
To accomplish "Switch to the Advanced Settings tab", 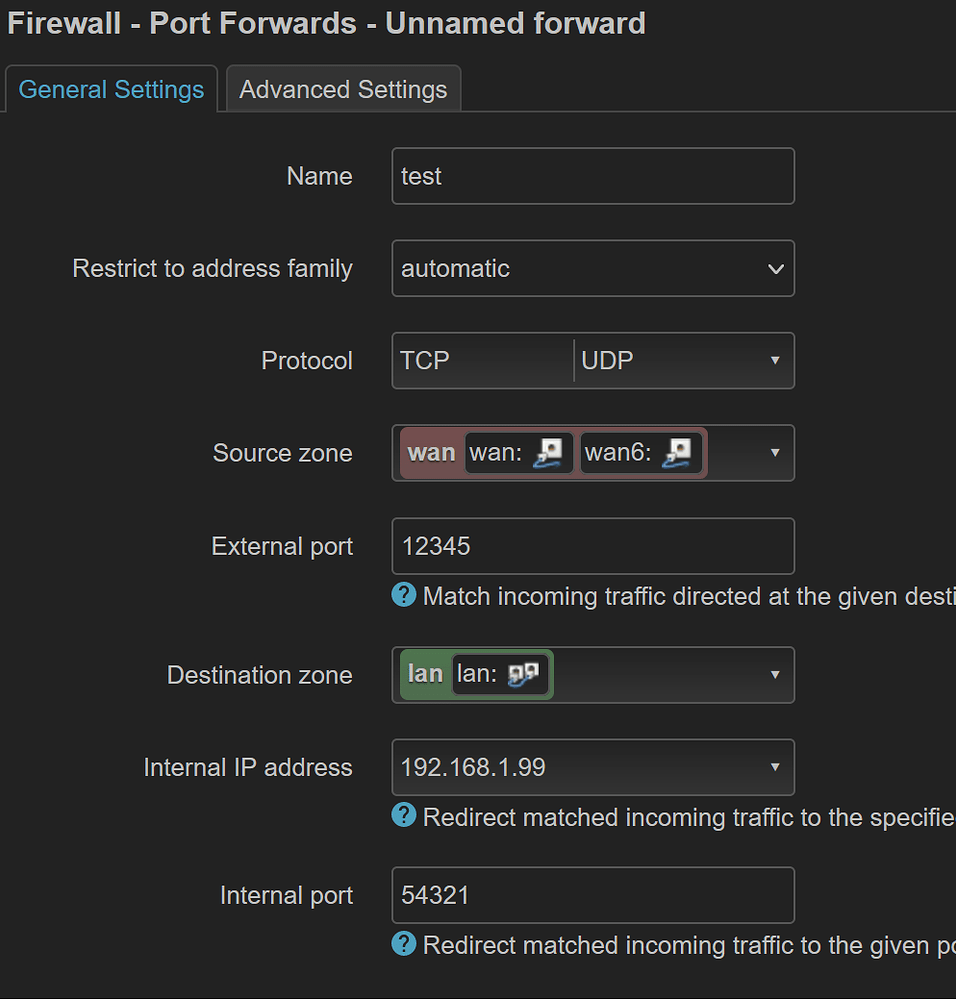I will point(343,89).
